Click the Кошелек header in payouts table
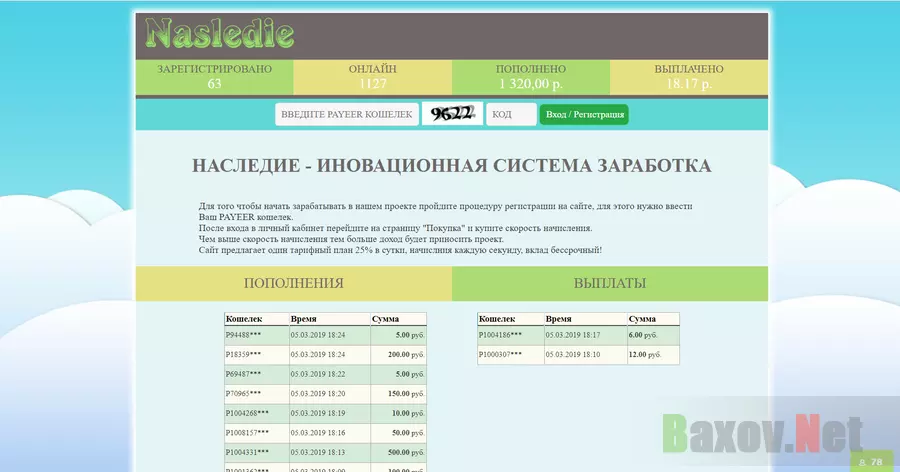 (511, 319)
